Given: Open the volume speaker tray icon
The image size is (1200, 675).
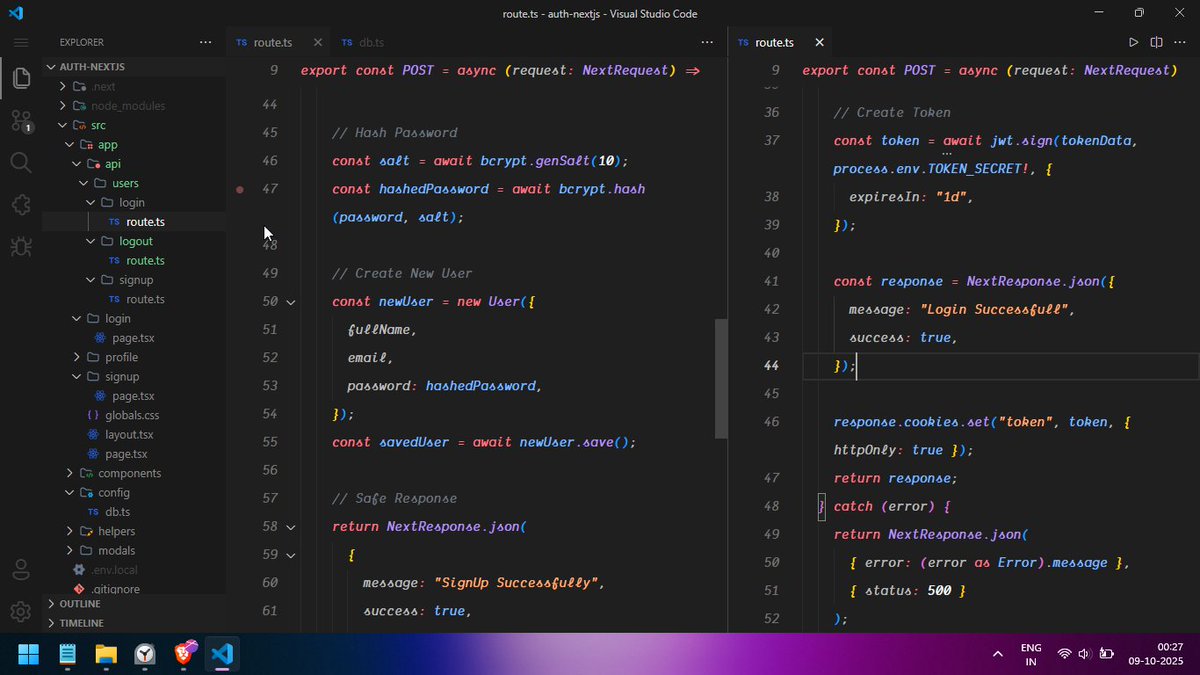Looking at the screenshot, I should (x=1085, y=654).
